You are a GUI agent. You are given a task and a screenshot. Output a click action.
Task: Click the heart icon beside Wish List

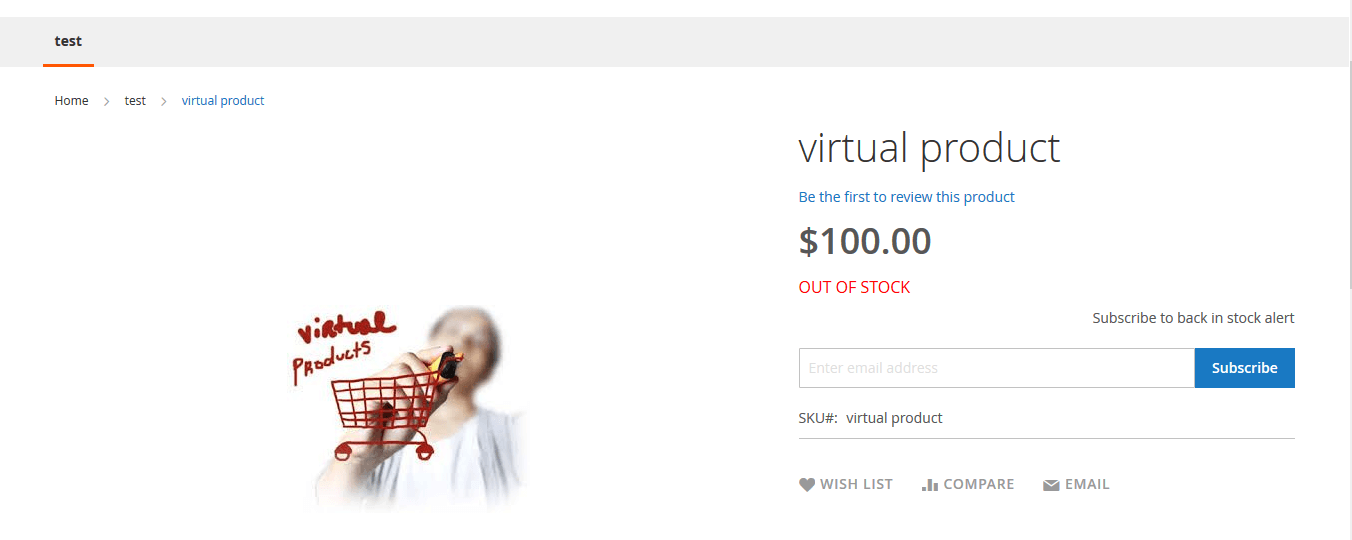(x=807, y=485)
